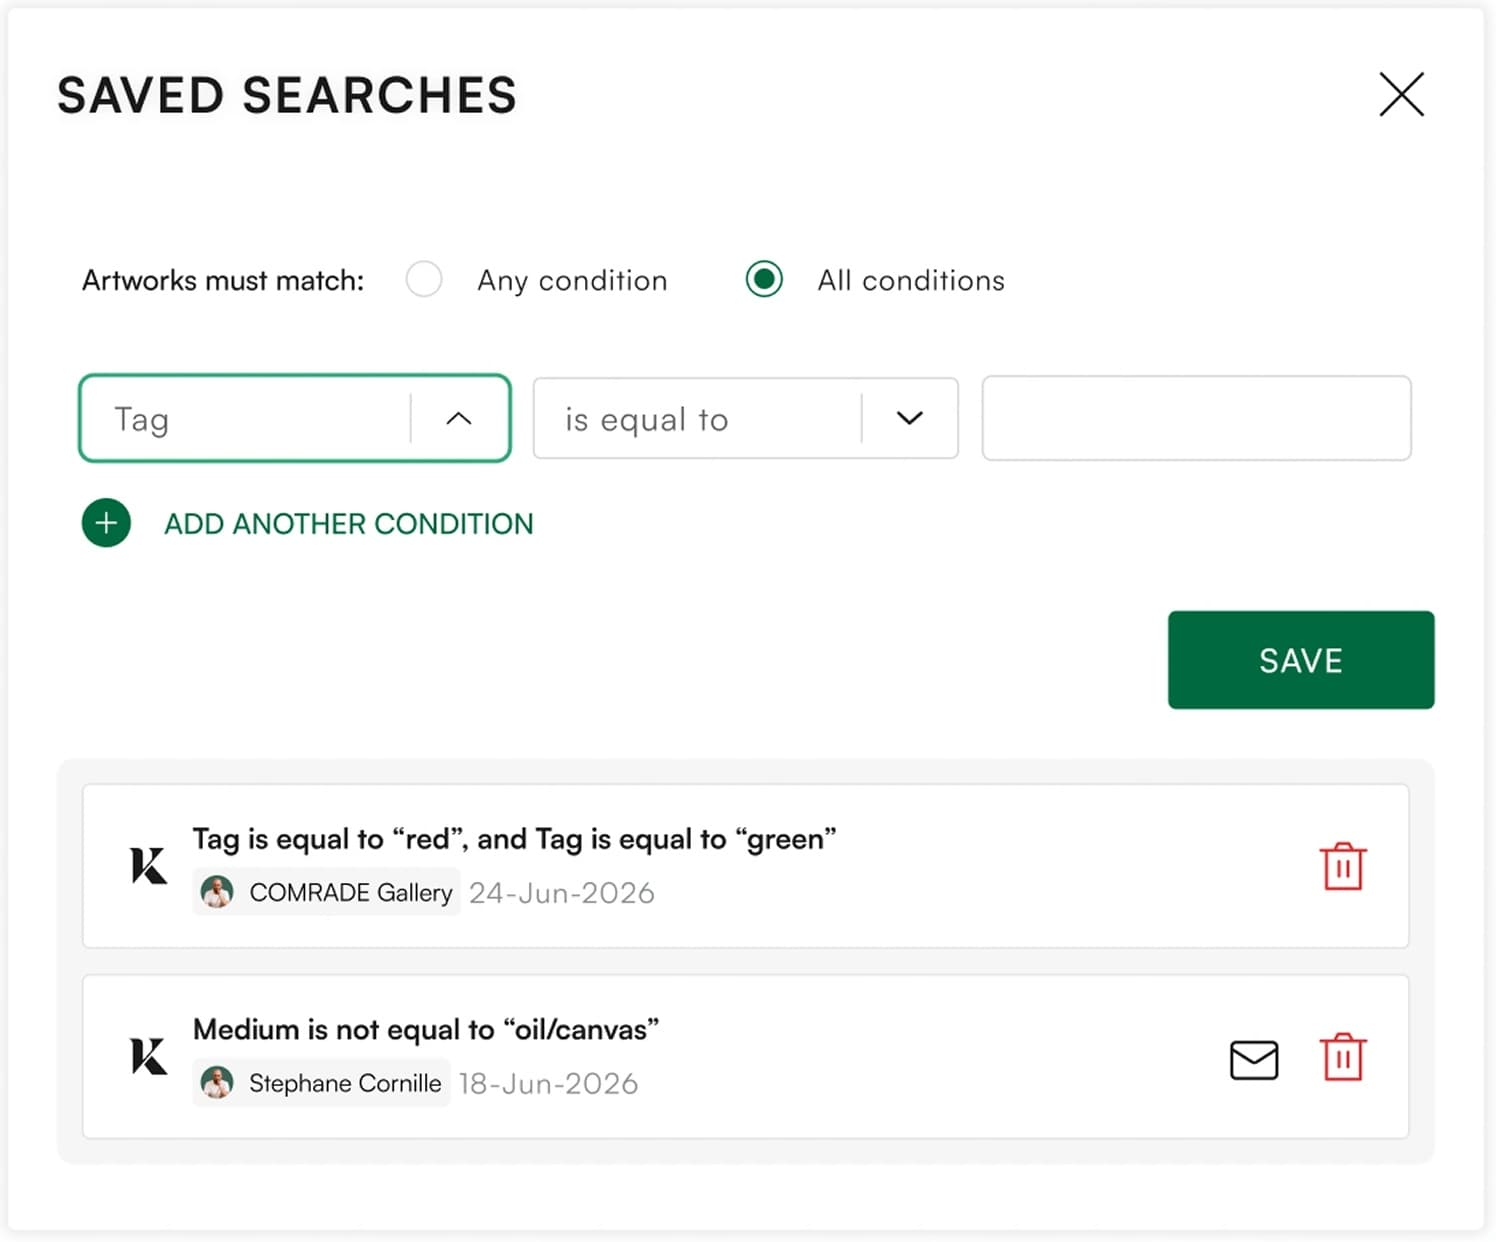
Task: Select the All conditions radio button
Action: [x=764, y=279]
